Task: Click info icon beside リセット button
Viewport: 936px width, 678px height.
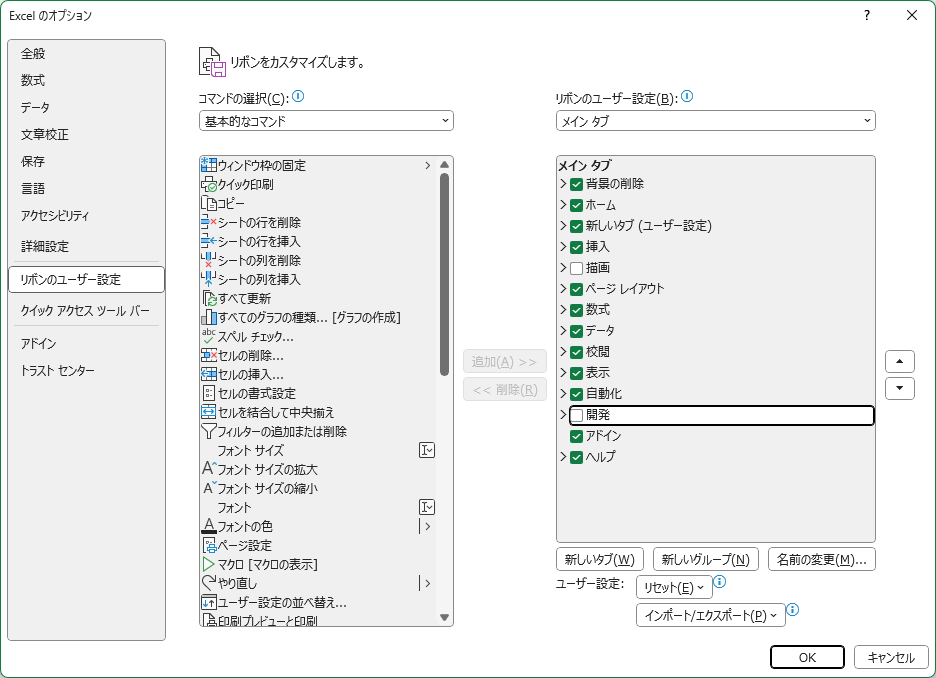Action: (x=720, y=581)
